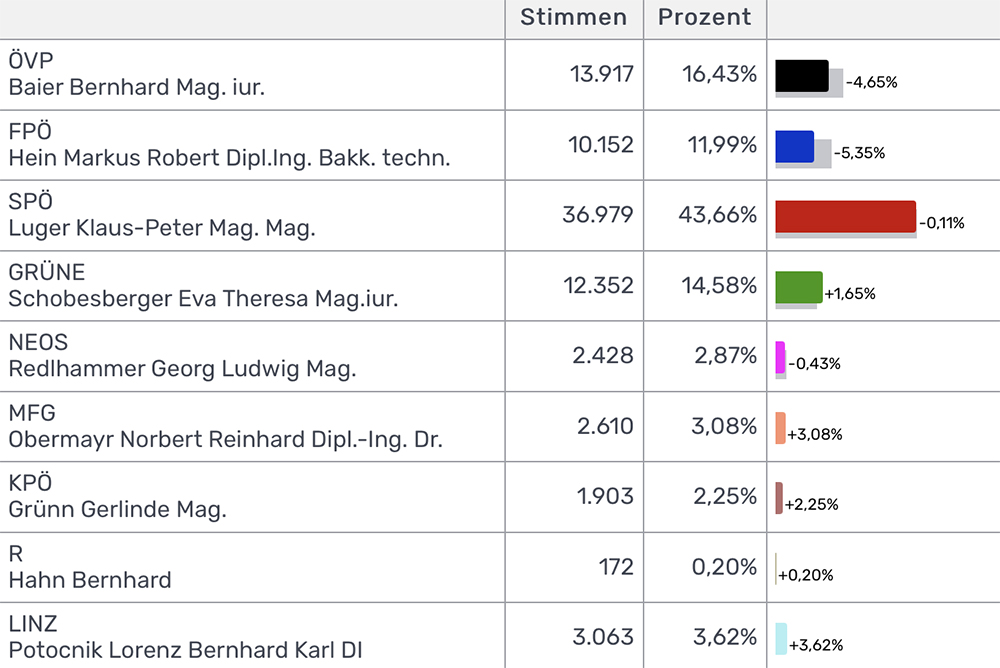Screen dimensions: 1000x668
Task: Click the Stimmen column header
Action: (573, 17)
